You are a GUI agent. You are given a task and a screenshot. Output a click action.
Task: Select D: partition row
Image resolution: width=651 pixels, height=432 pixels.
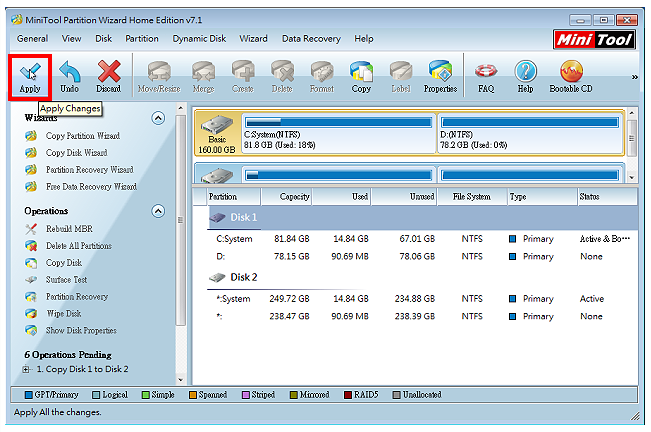pos(423,256)
